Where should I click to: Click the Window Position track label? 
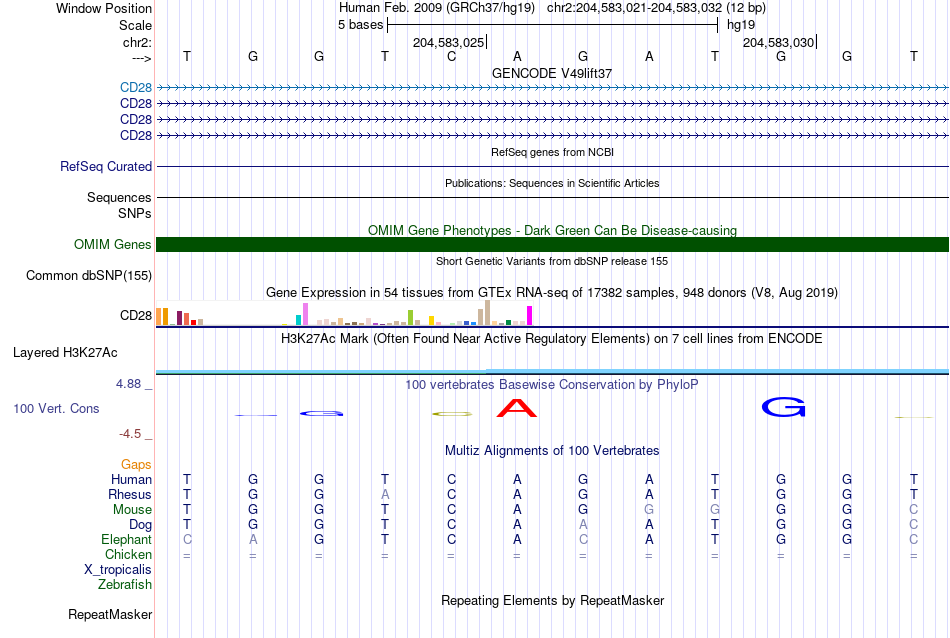[x=104, y=8]
